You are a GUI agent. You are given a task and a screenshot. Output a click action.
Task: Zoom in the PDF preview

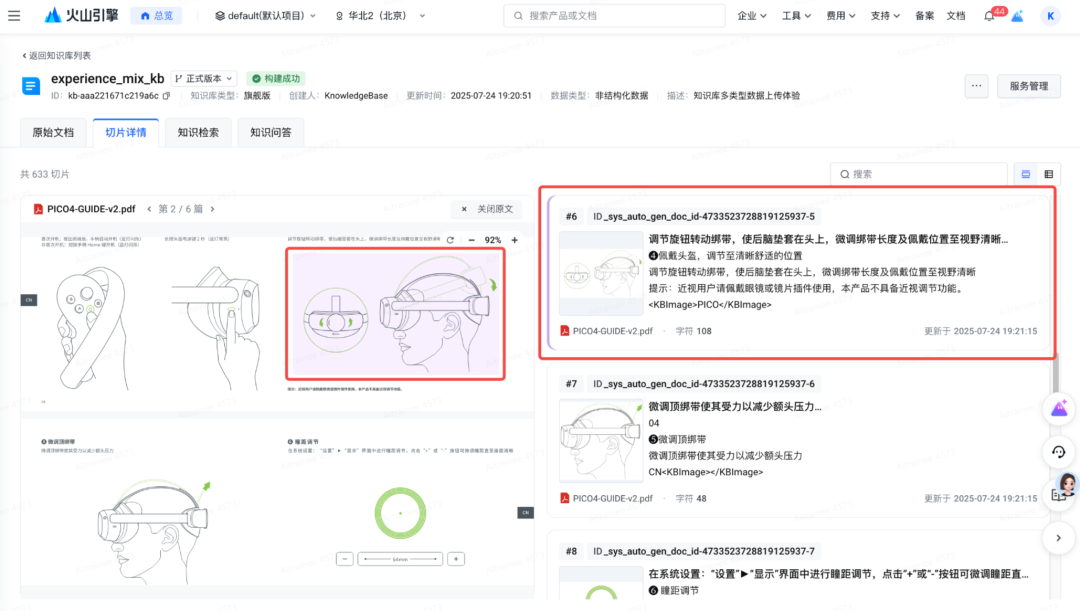click(x=514, y=240)
